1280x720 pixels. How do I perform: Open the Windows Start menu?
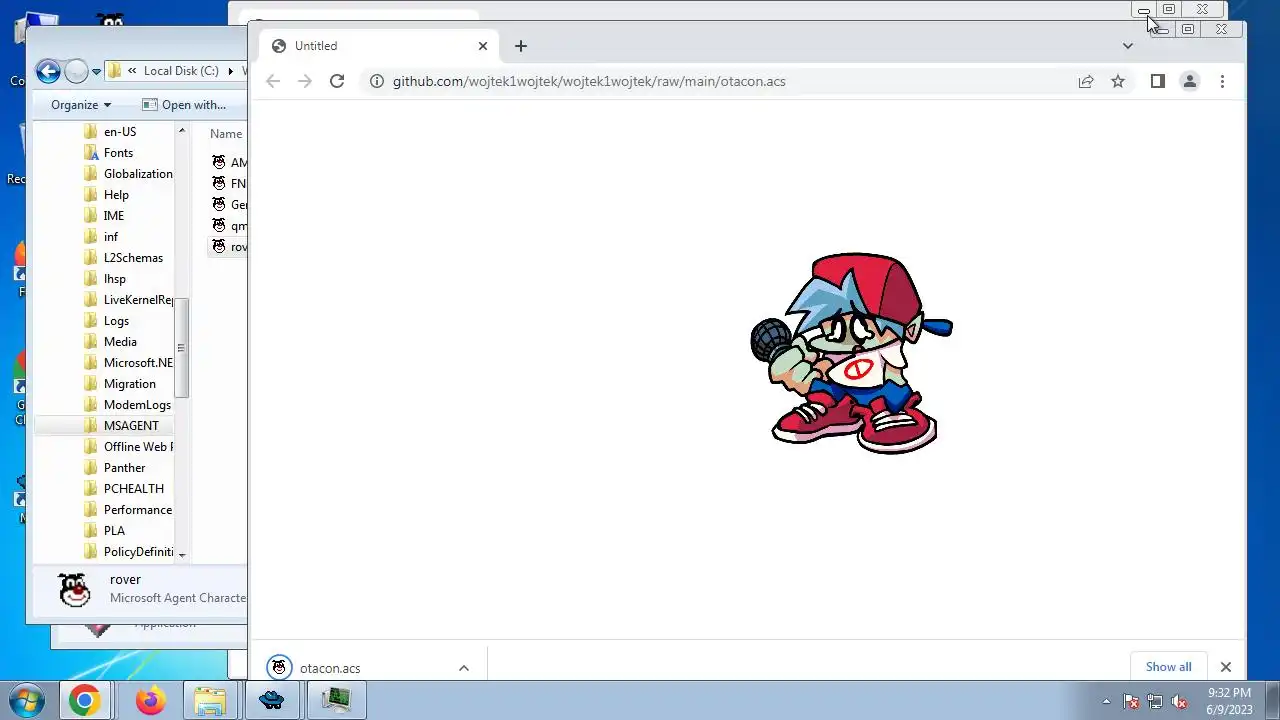27,700
